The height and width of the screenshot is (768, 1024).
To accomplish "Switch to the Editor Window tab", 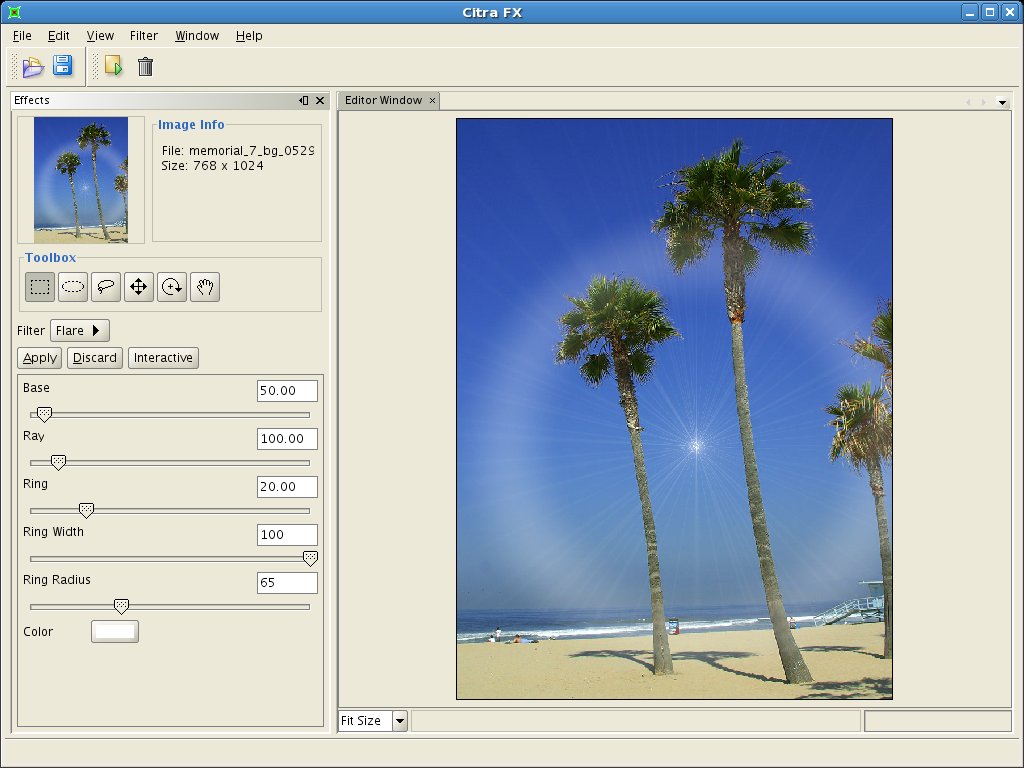I will point(384,101).
